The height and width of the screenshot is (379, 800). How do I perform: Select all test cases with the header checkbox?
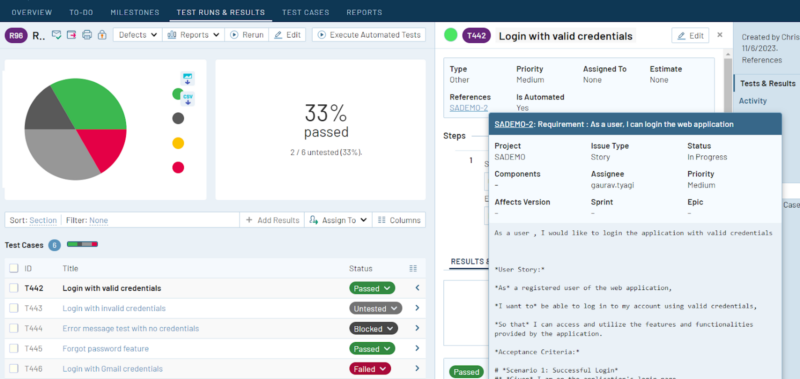(x=14, y=268)
